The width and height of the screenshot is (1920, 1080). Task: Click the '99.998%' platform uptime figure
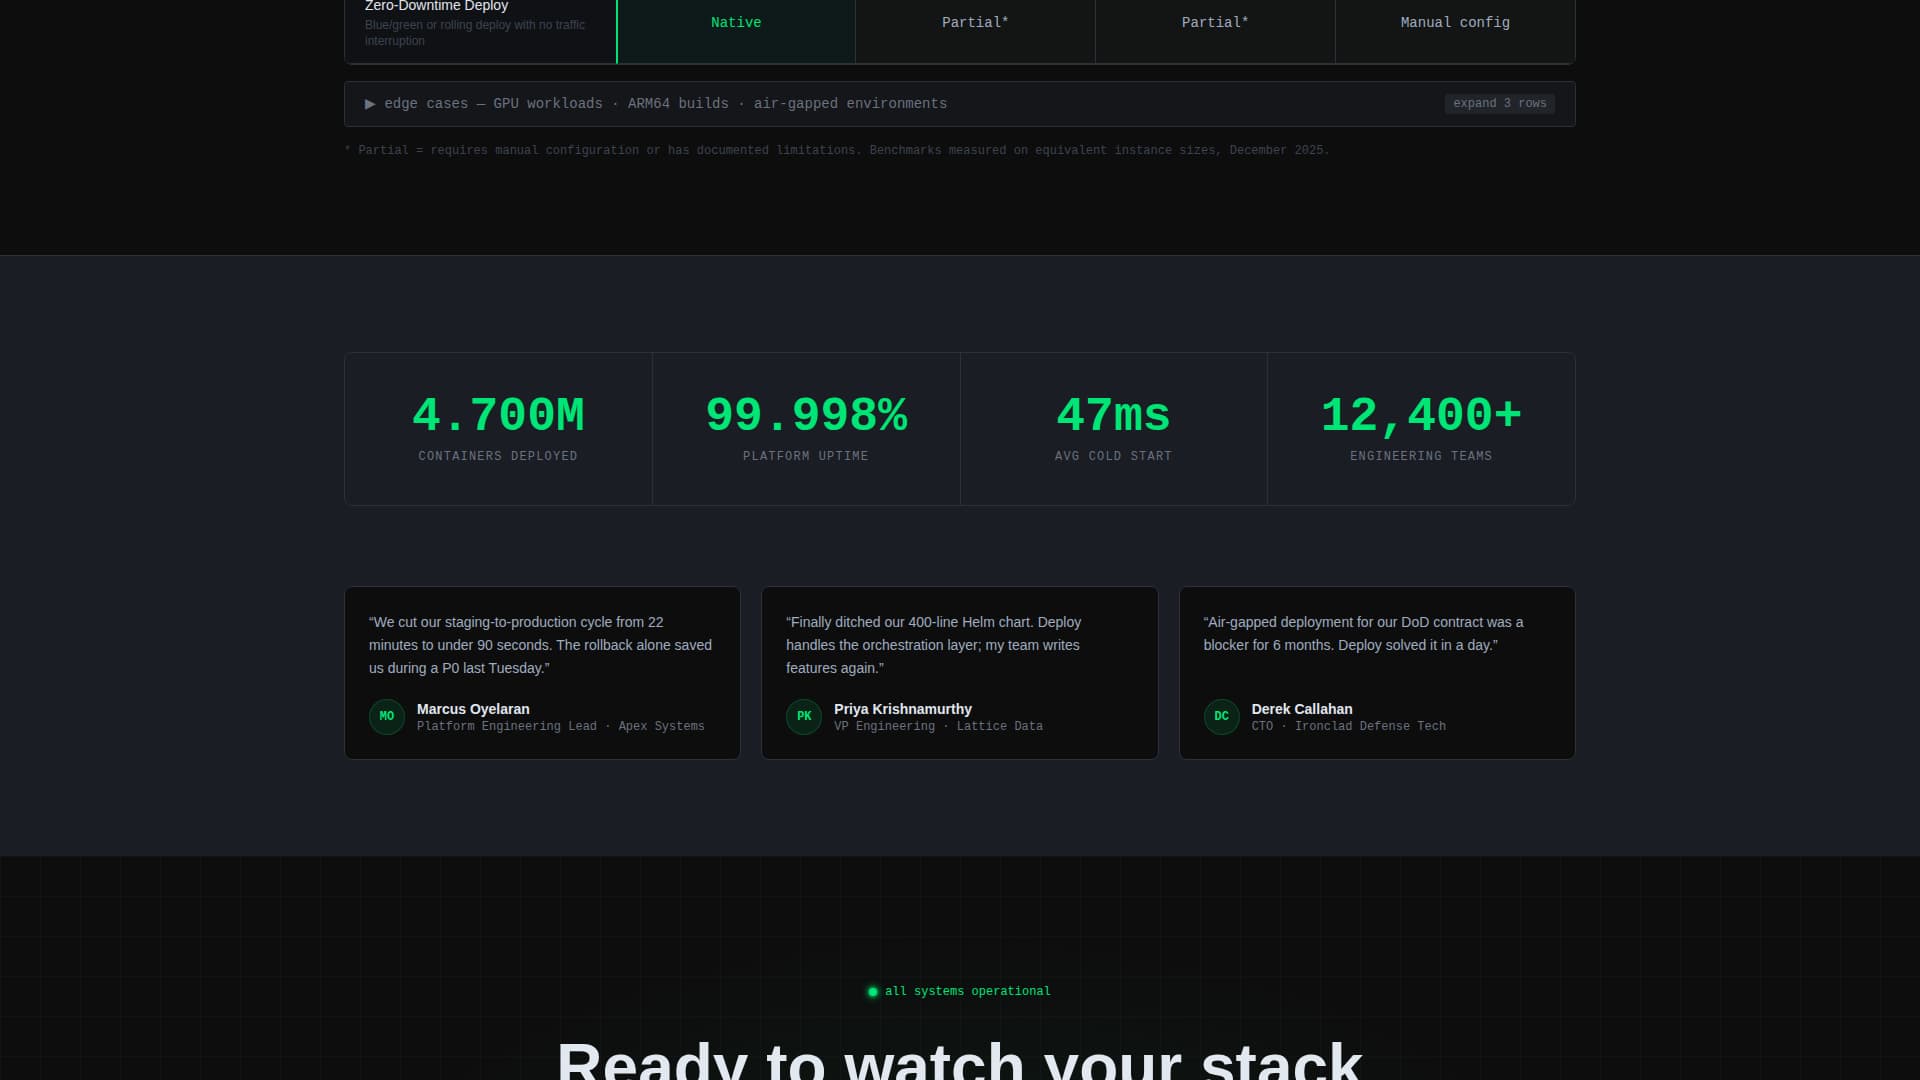806,415
